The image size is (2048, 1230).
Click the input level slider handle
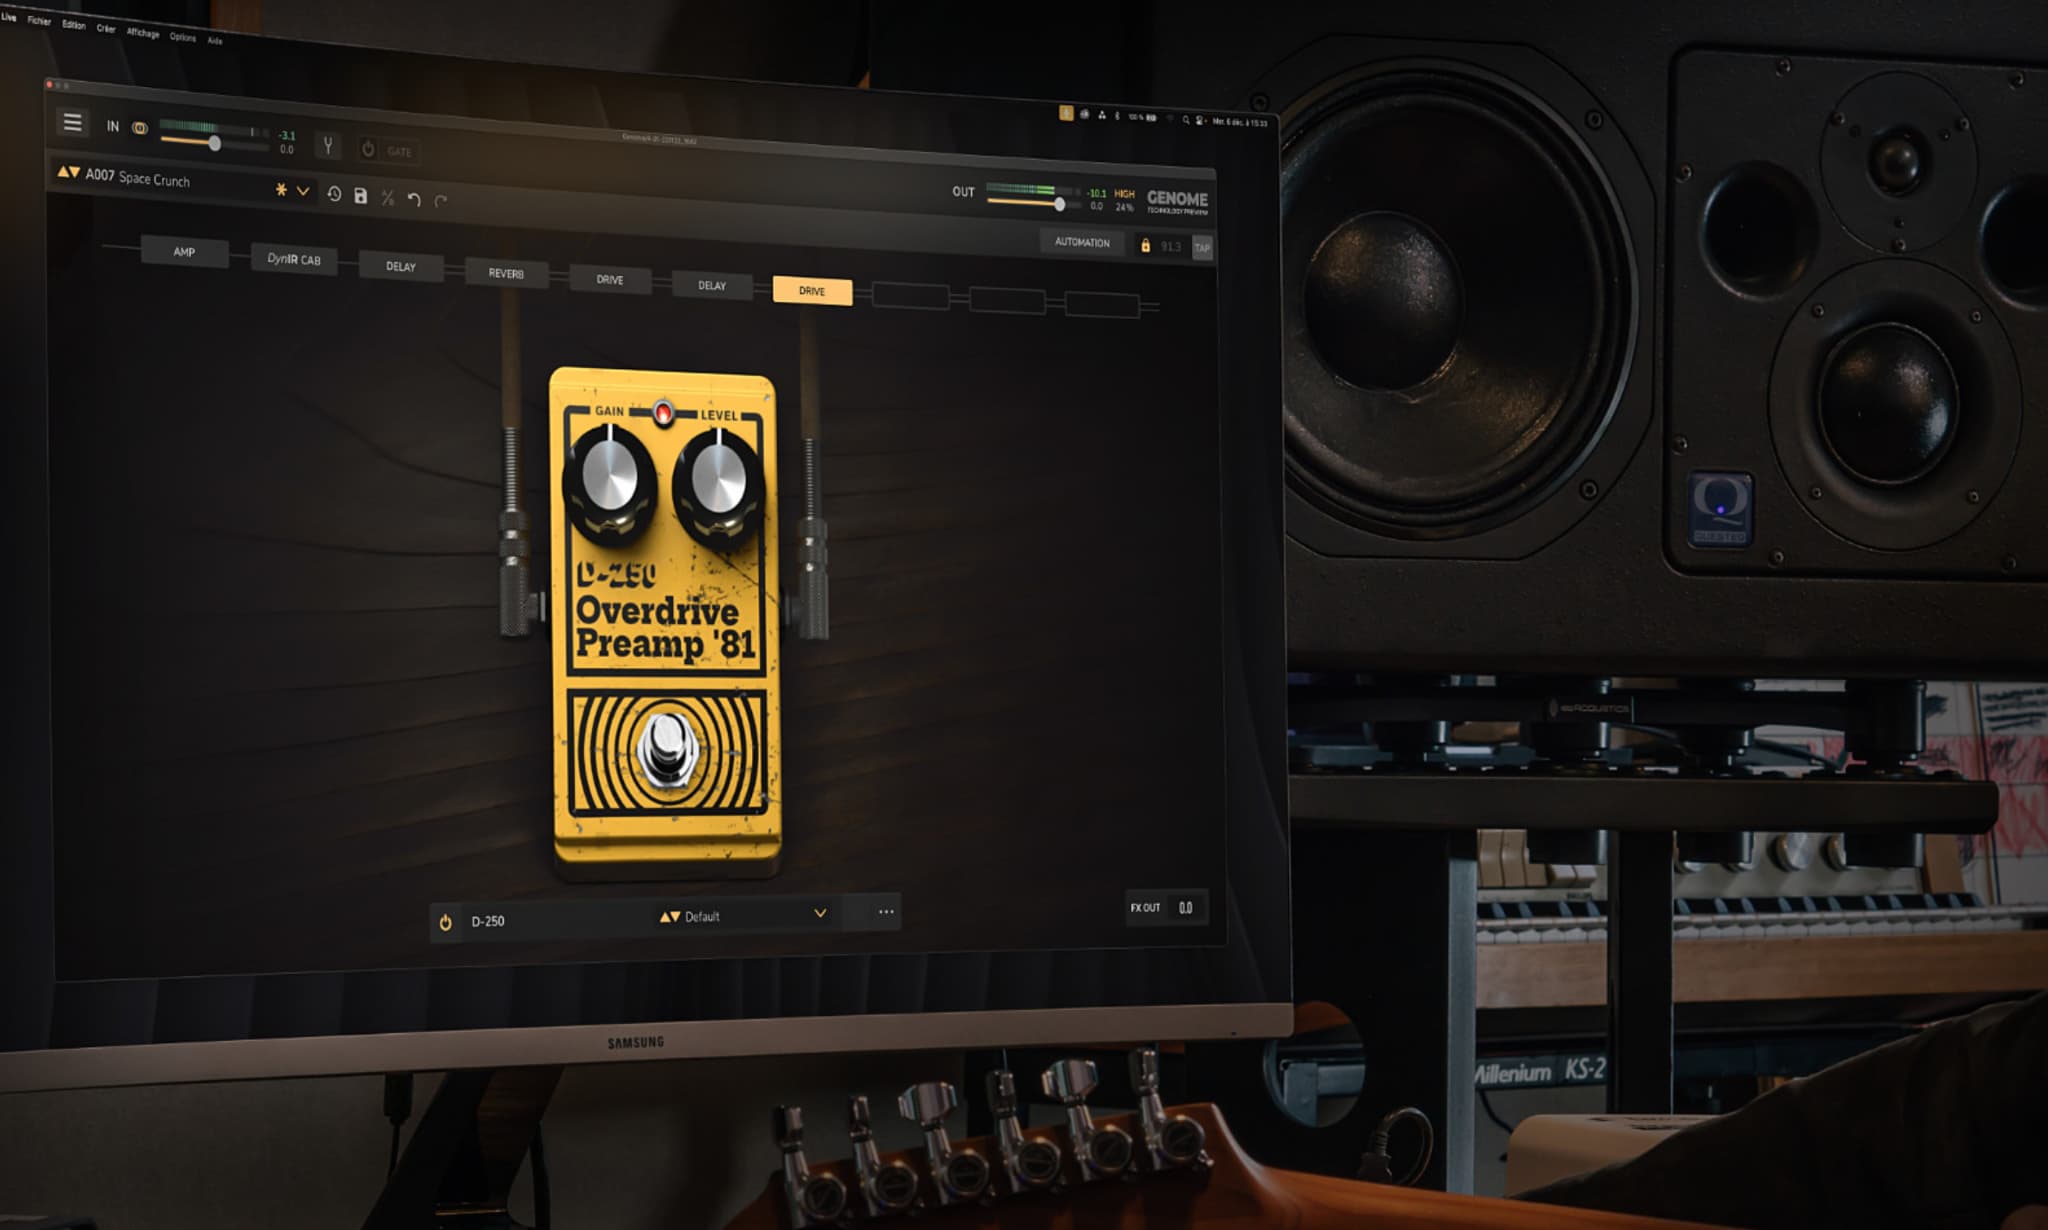point(214,144)
